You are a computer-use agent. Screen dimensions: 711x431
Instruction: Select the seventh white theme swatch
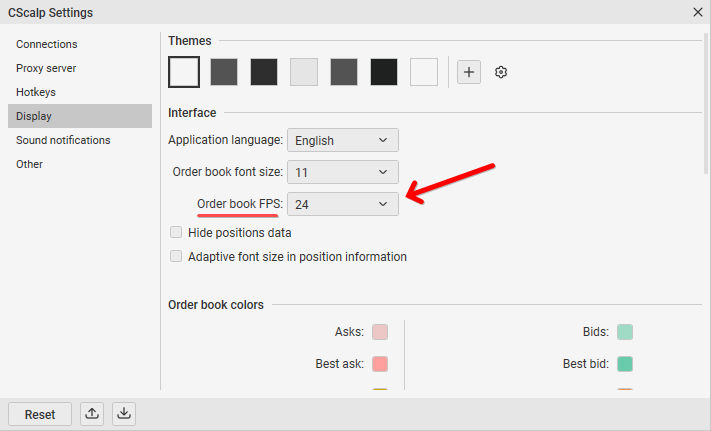pyautogui.click(x=424, y=72)
